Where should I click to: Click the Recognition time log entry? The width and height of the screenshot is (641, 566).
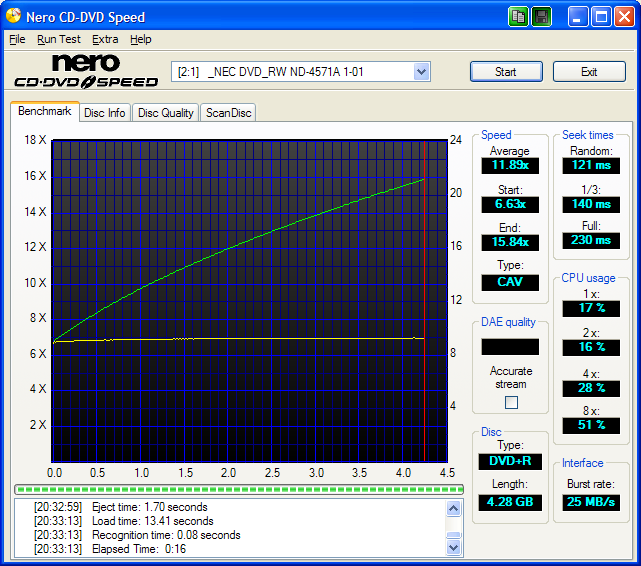pyautogui.click(x=137, y=535)
